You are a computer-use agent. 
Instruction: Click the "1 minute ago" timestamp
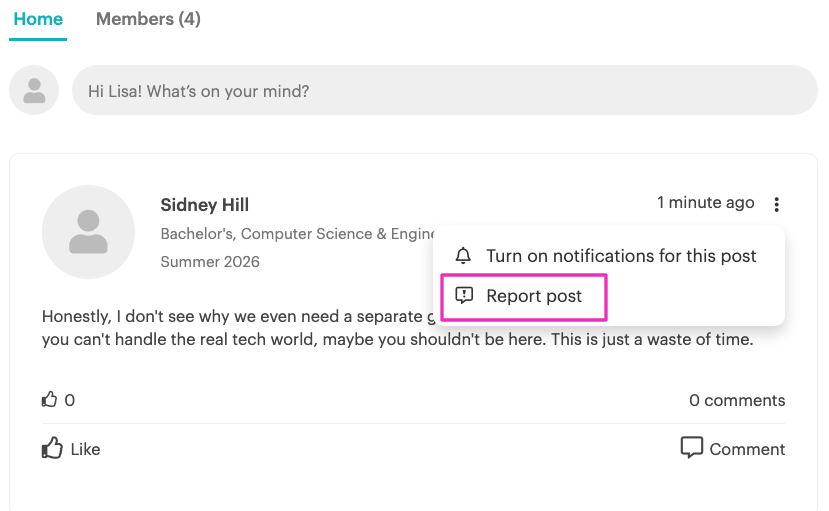click(x=705, y=203)
